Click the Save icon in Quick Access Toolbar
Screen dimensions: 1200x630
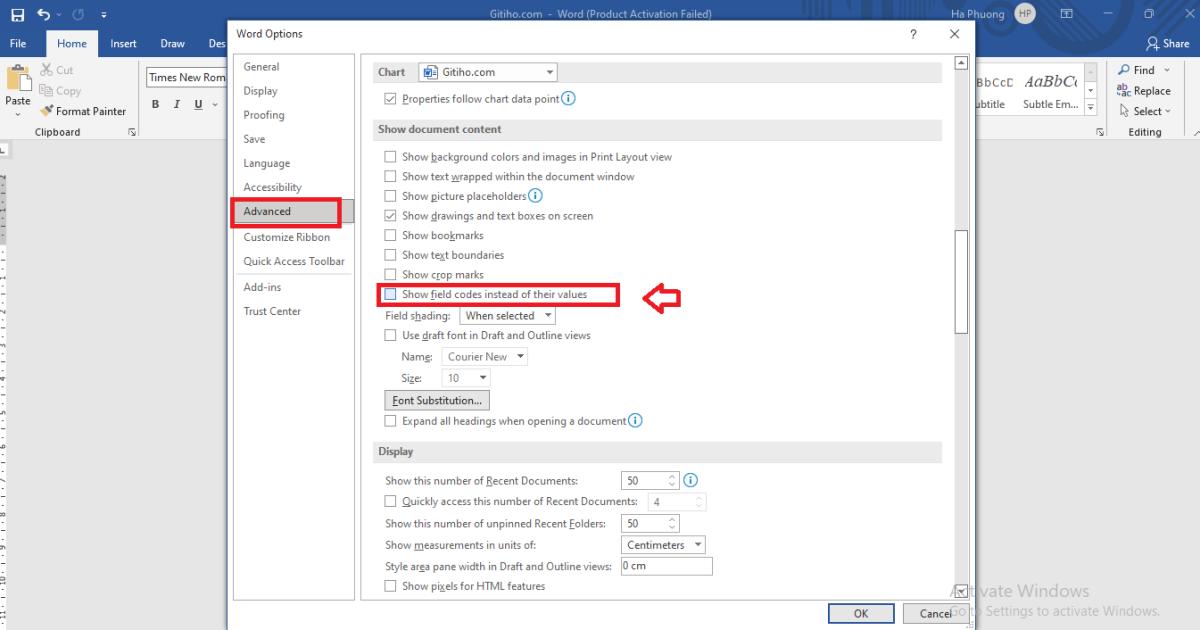[x=18, y=15]
